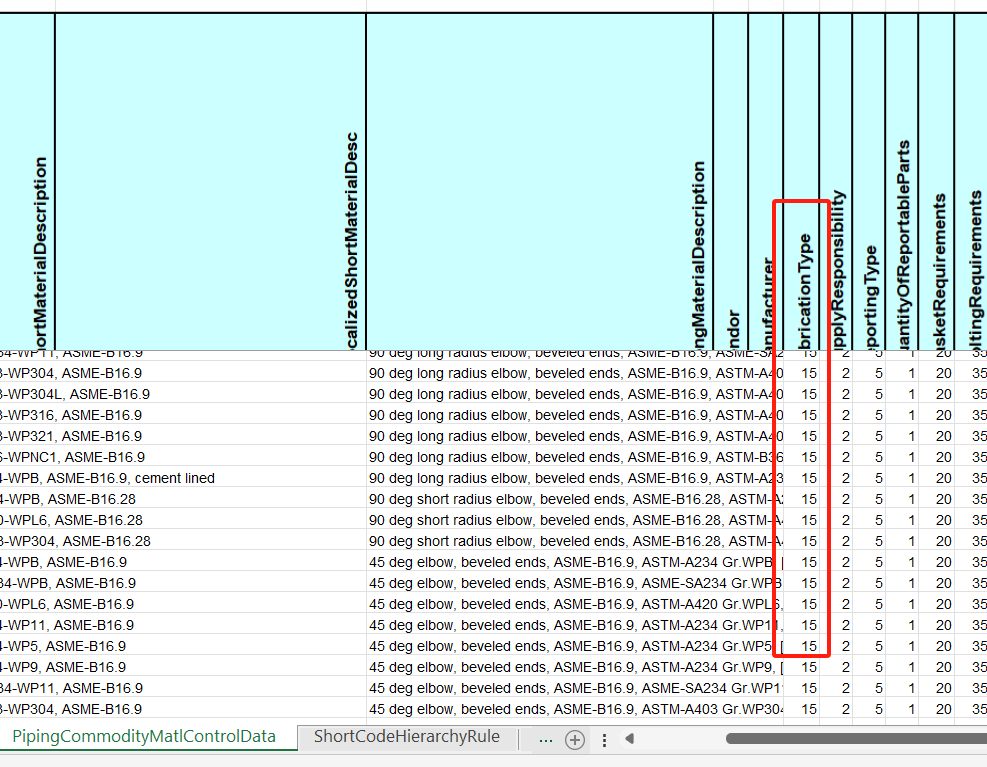Select the GasketRequirements column header
This screenshot has height=767, width=987.
(937, 181)
